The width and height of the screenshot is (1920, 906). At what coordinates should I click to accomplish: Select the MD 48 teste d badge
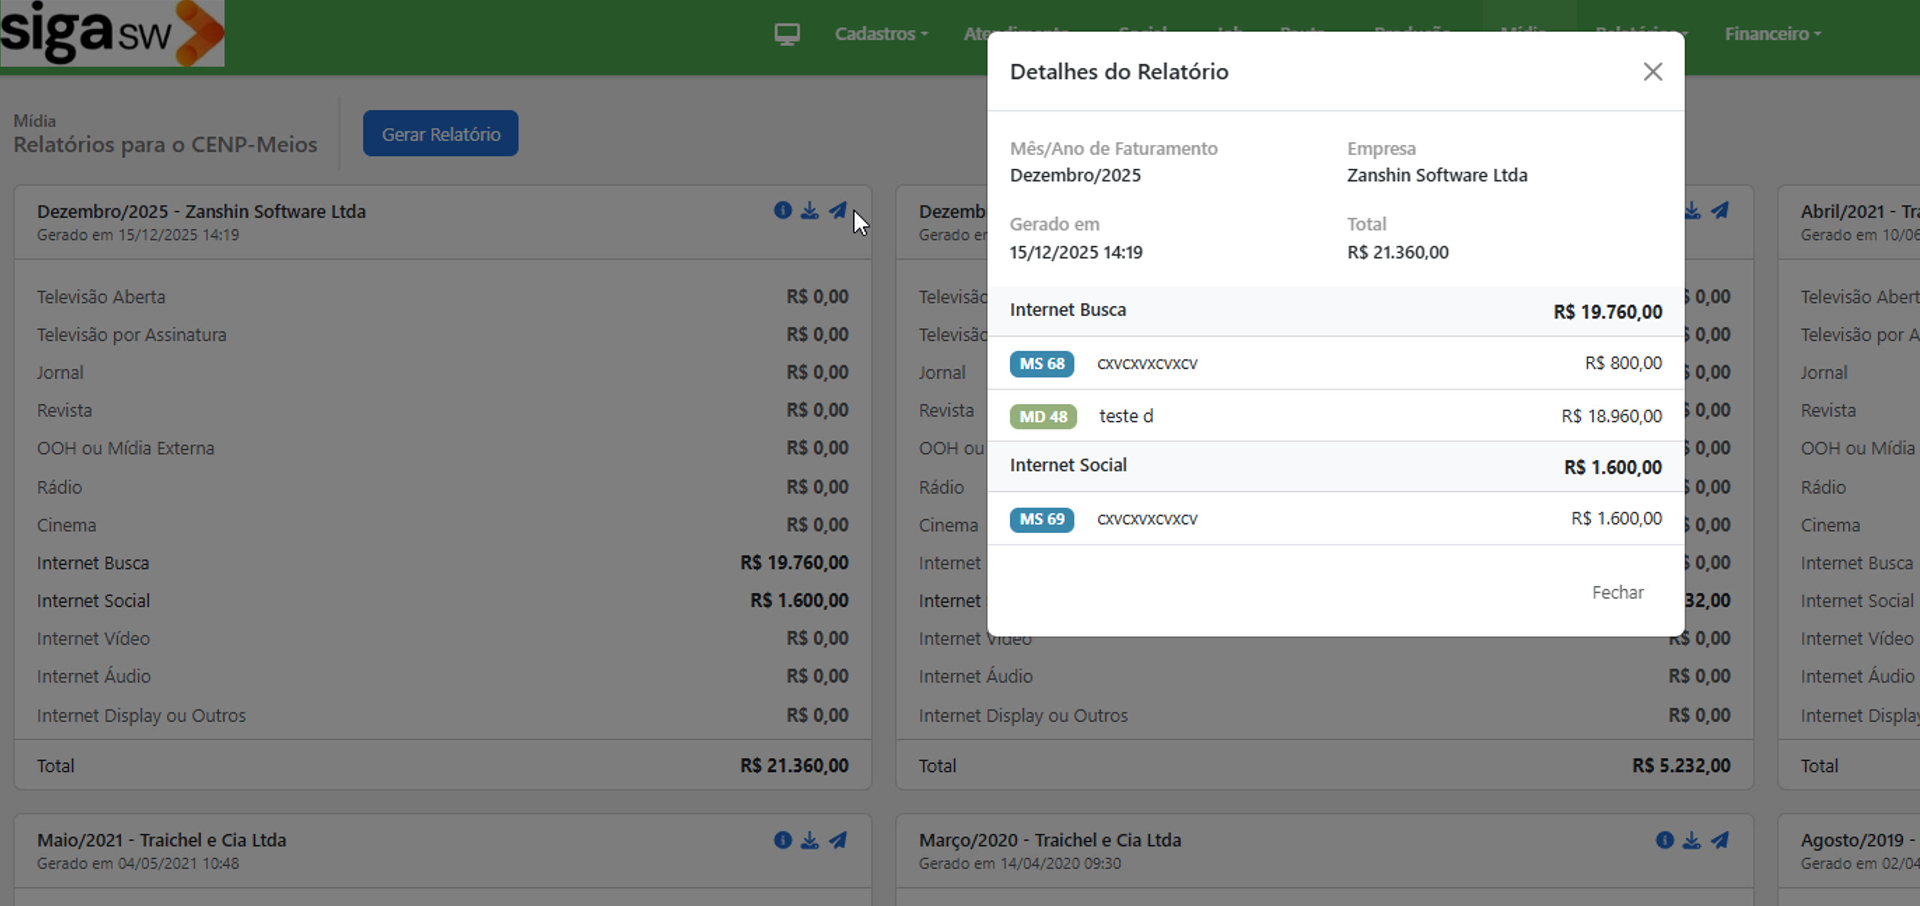pyautogui.click(x=1043, y=417)
